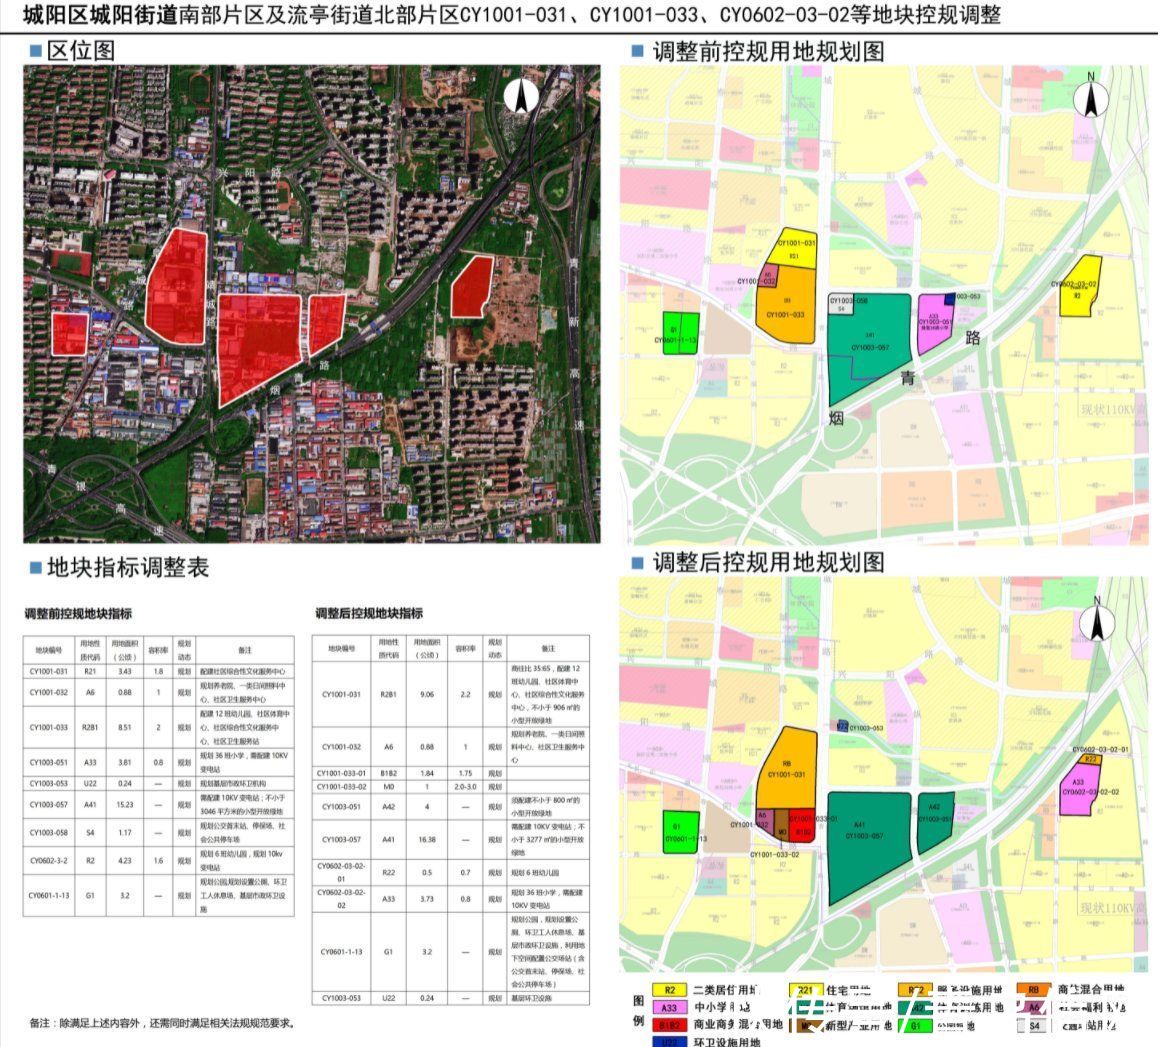Click the 9.06 area cell in the after table
Image resolution: width=1158 pixels, height=1047 pixels.
pyautogui.click(x=427, y=694)
